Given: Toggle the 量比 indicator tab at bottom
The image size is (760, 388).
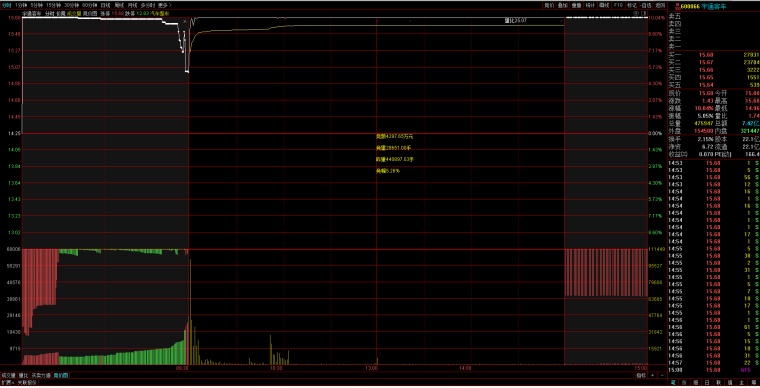Looking at the screenshot, I should pos(23,375).
